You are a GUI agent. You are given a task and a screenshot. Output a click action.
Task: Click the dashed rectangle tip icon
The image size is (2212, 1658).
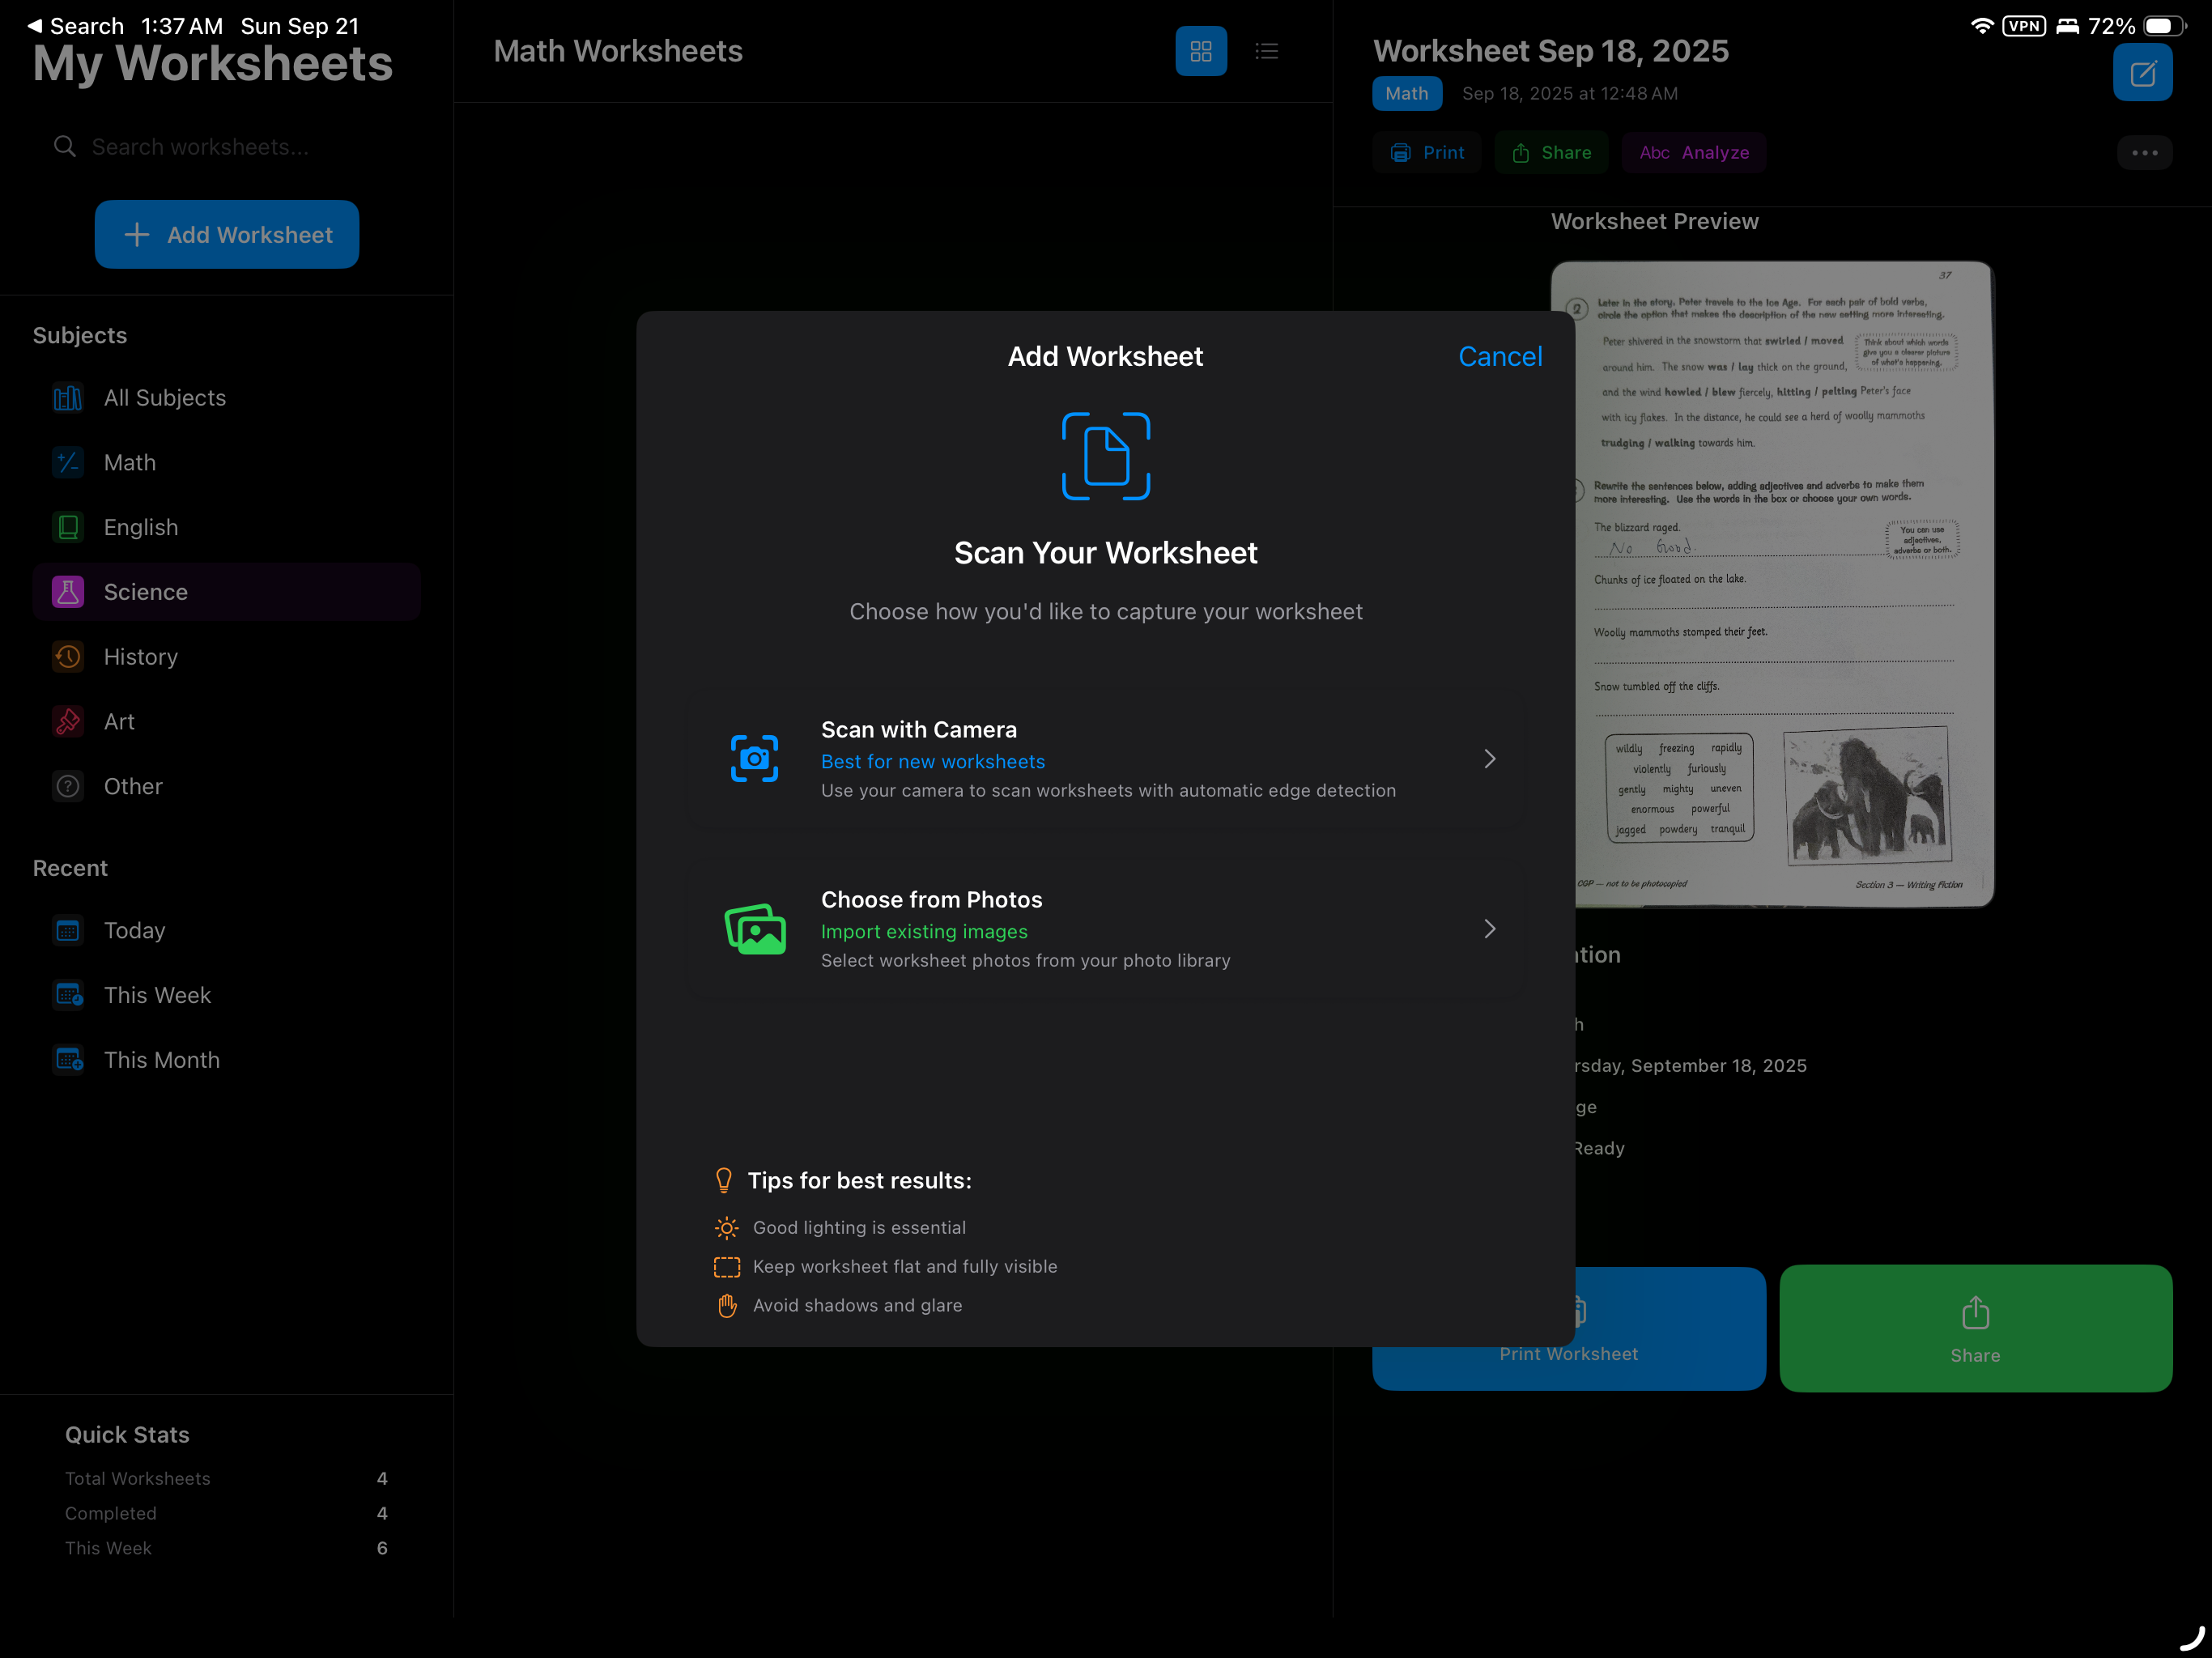tap(727, 1267)
